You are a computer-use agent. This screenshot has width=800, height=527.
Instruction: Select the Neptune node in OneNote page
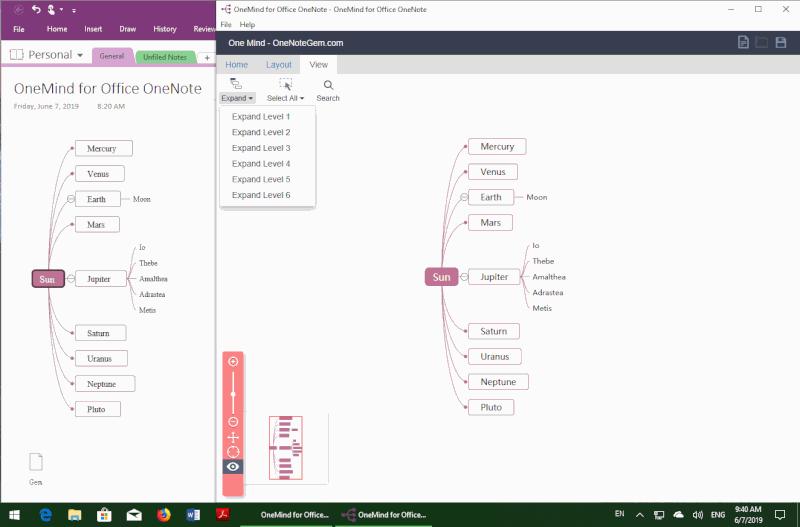[105, 384]
